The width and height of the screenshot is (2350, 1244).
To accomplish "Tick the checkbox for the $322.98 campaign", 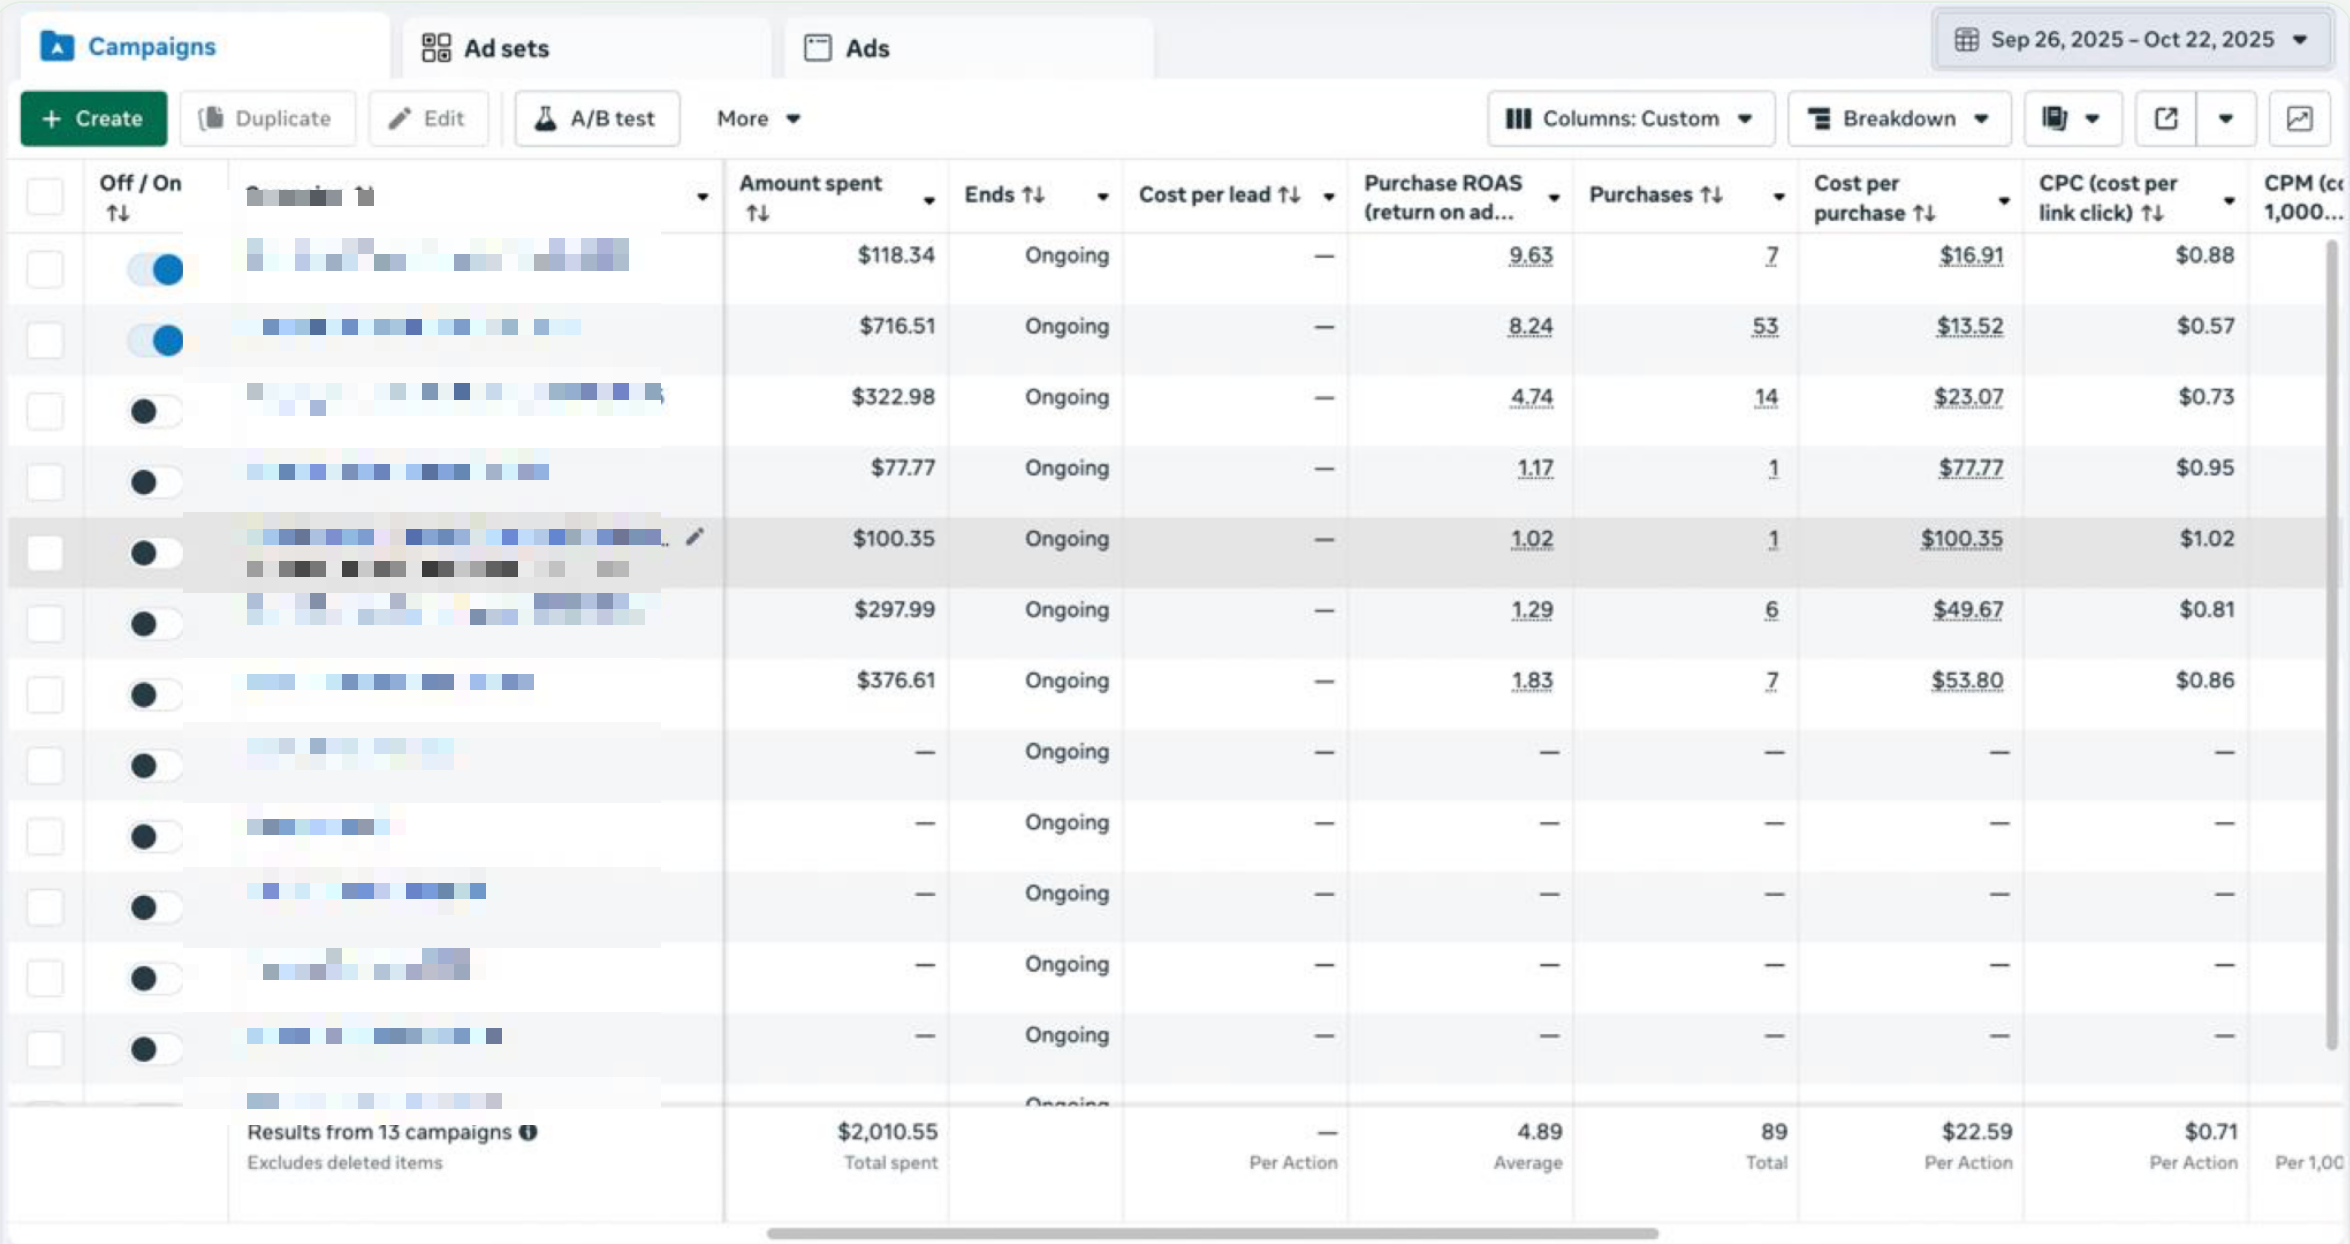I will point(45,410).
